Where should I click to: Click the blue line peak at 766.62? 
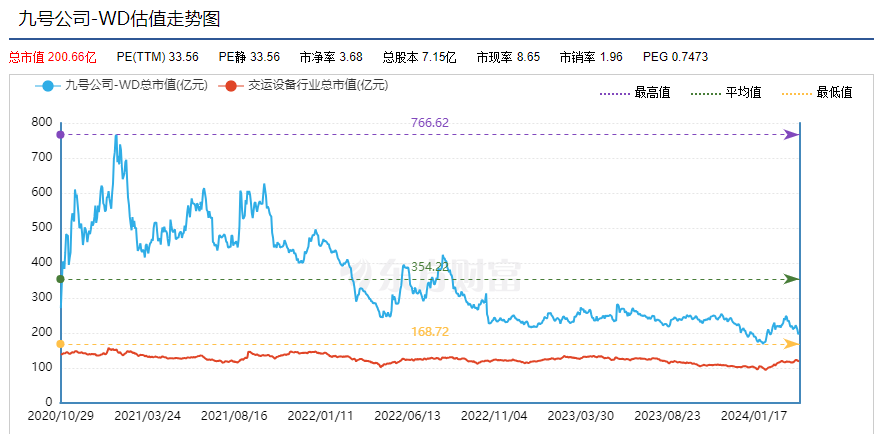click(x=116, y=135)
